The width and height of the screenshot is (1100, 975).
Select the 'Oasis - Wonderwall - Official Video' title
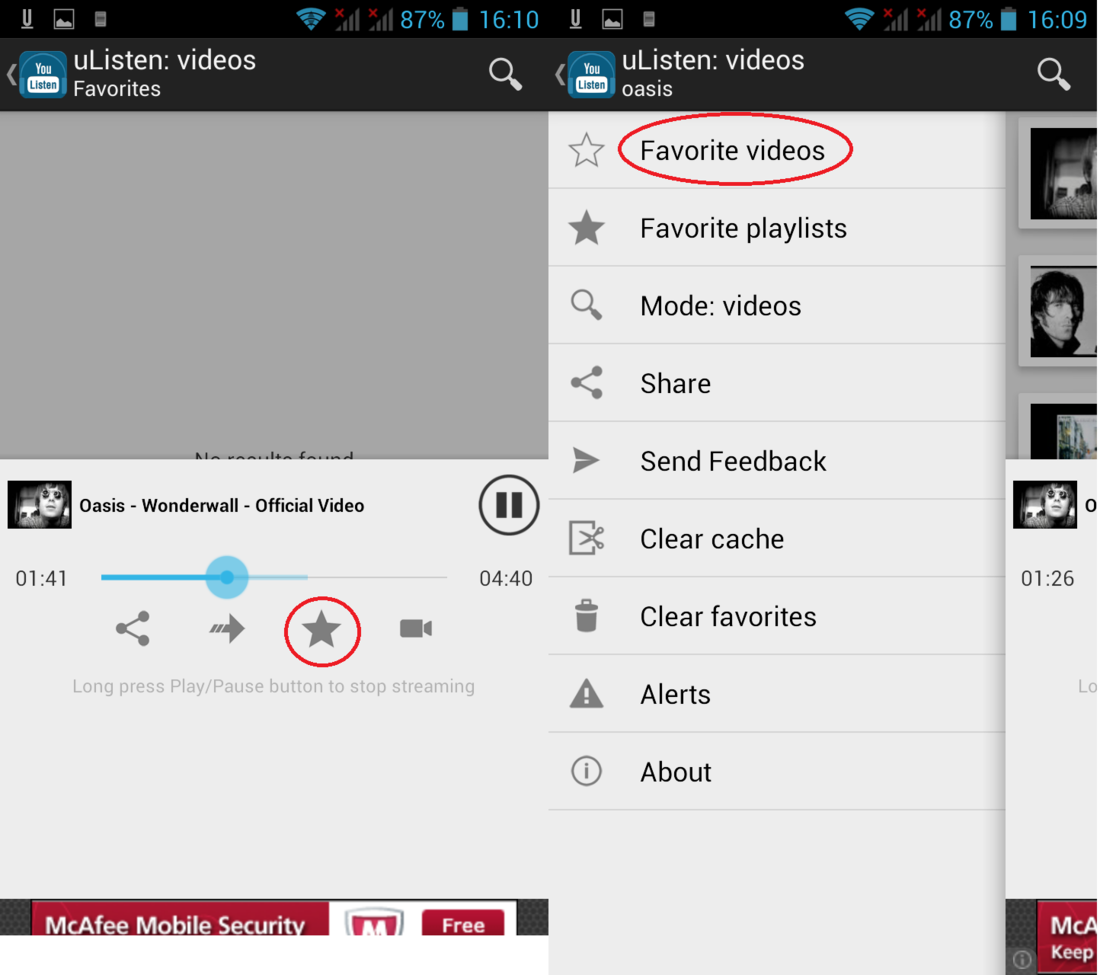(x=222, y=506)
